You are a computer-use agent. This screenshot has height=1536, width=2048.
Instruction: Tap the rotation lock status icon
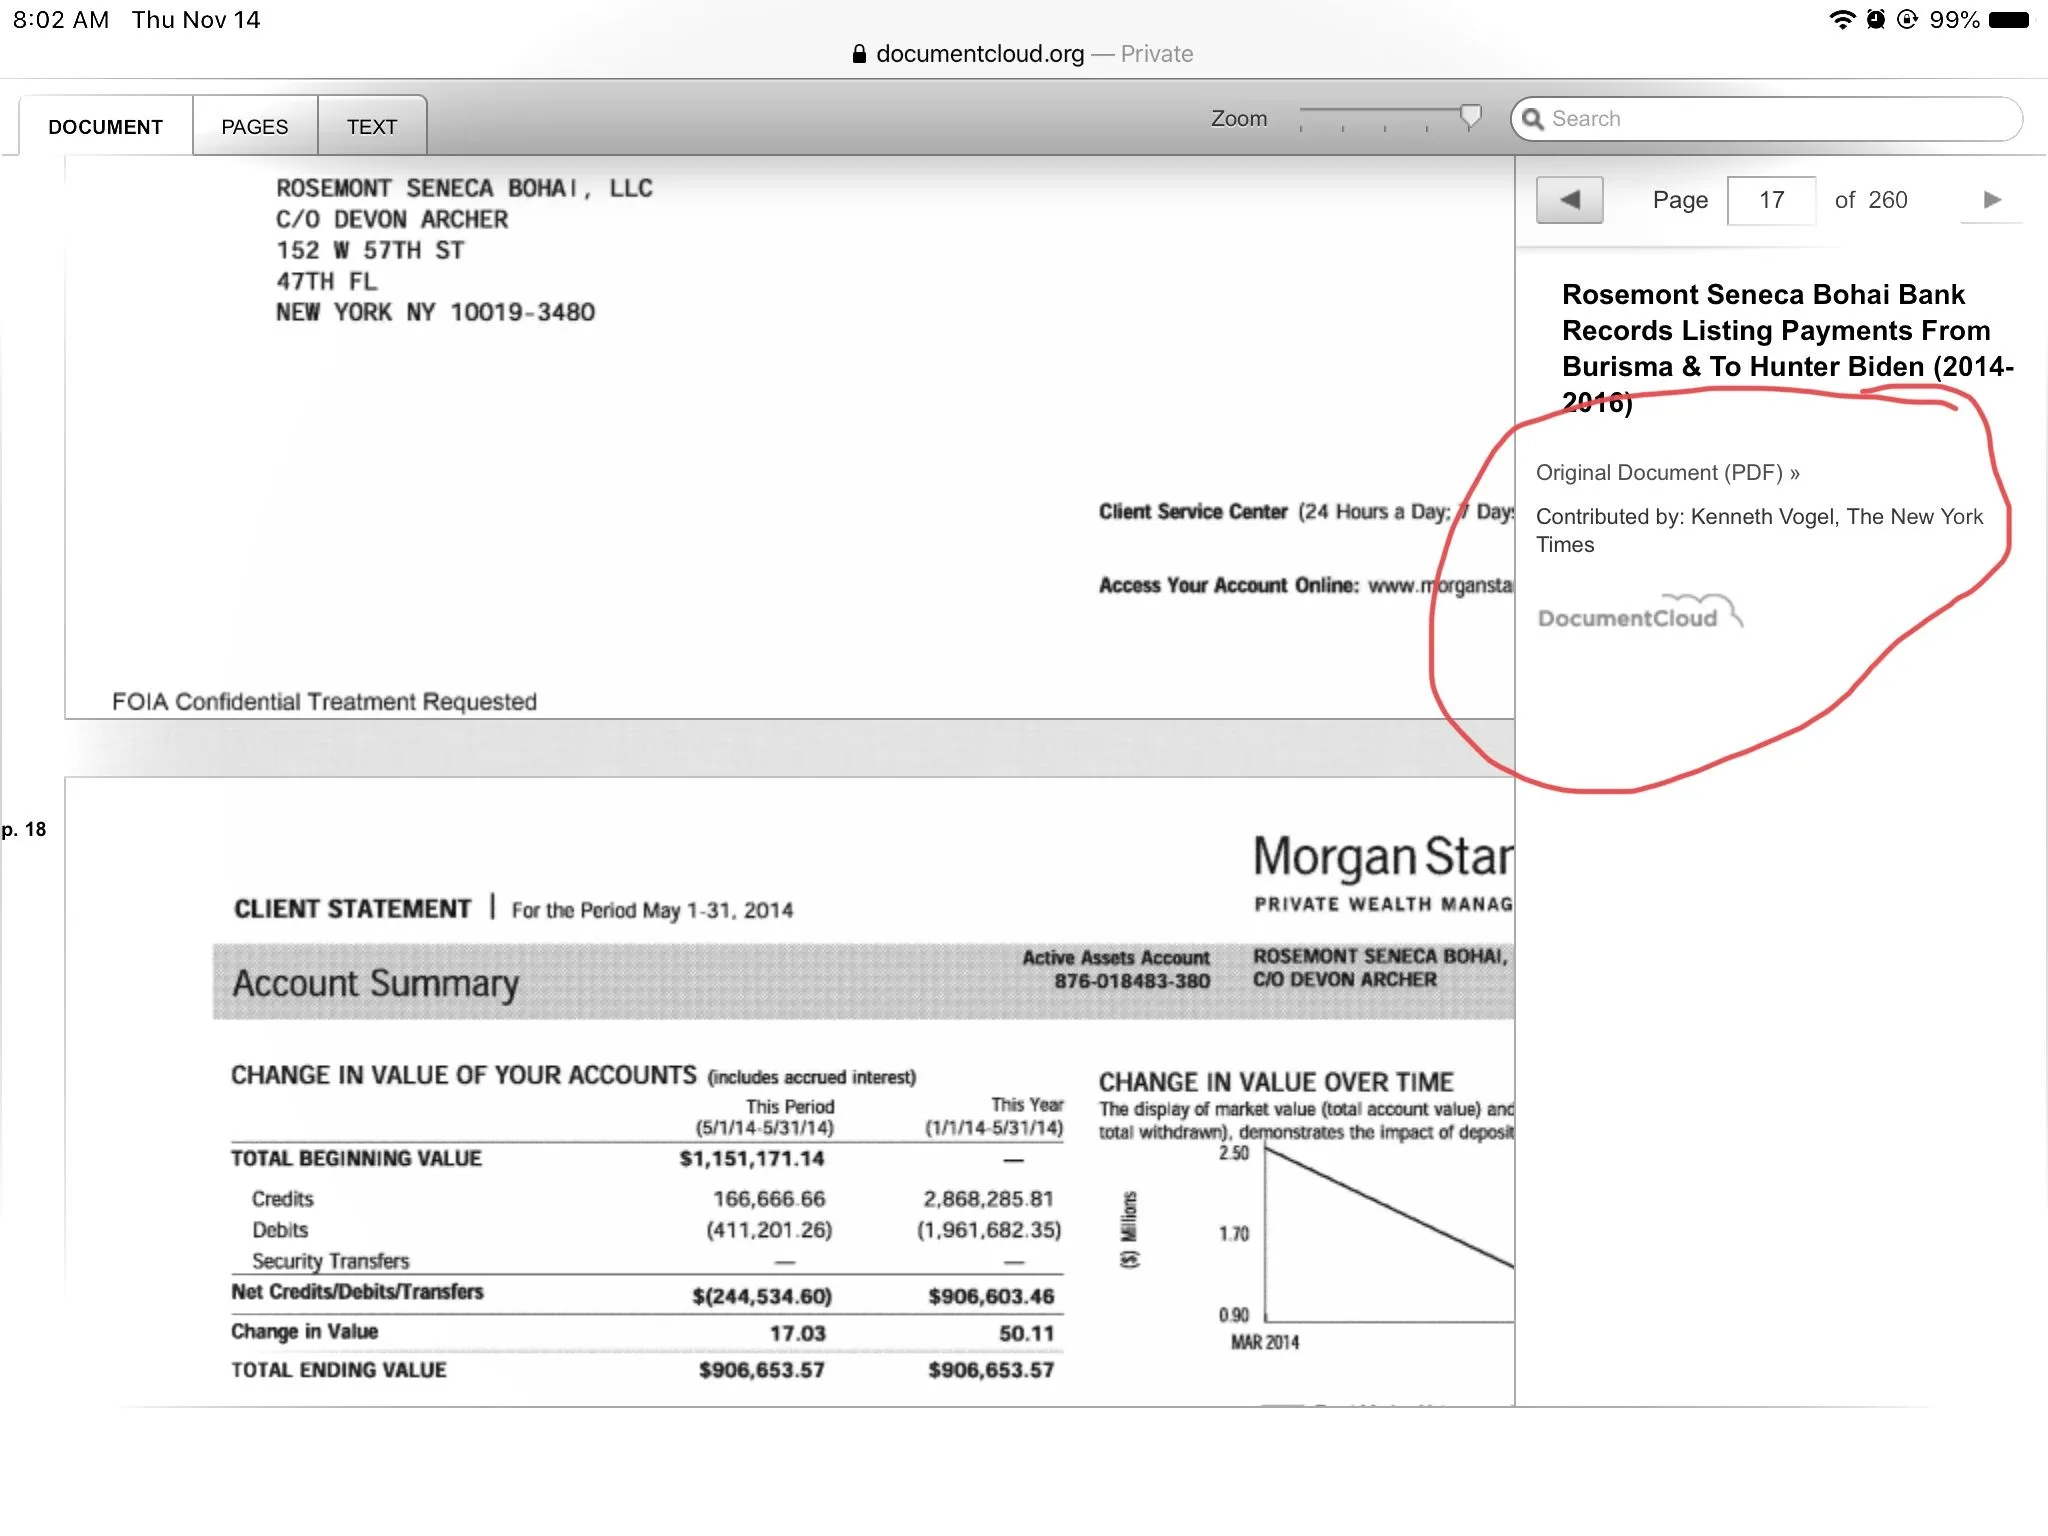1907,20
